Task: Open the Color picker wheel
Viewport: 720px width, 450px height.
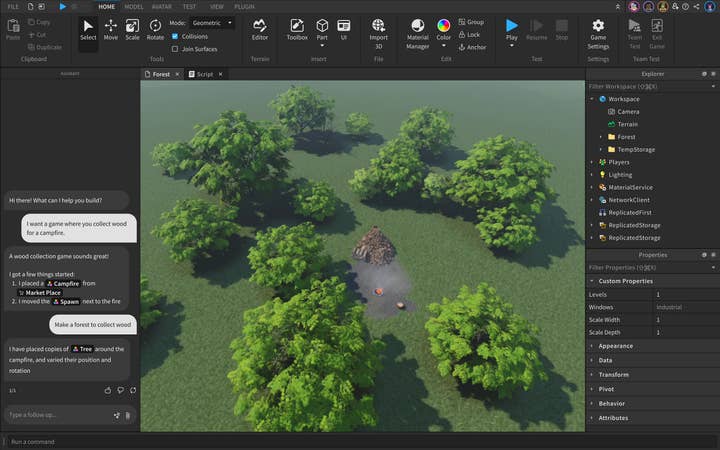Action: coord(444,25)
